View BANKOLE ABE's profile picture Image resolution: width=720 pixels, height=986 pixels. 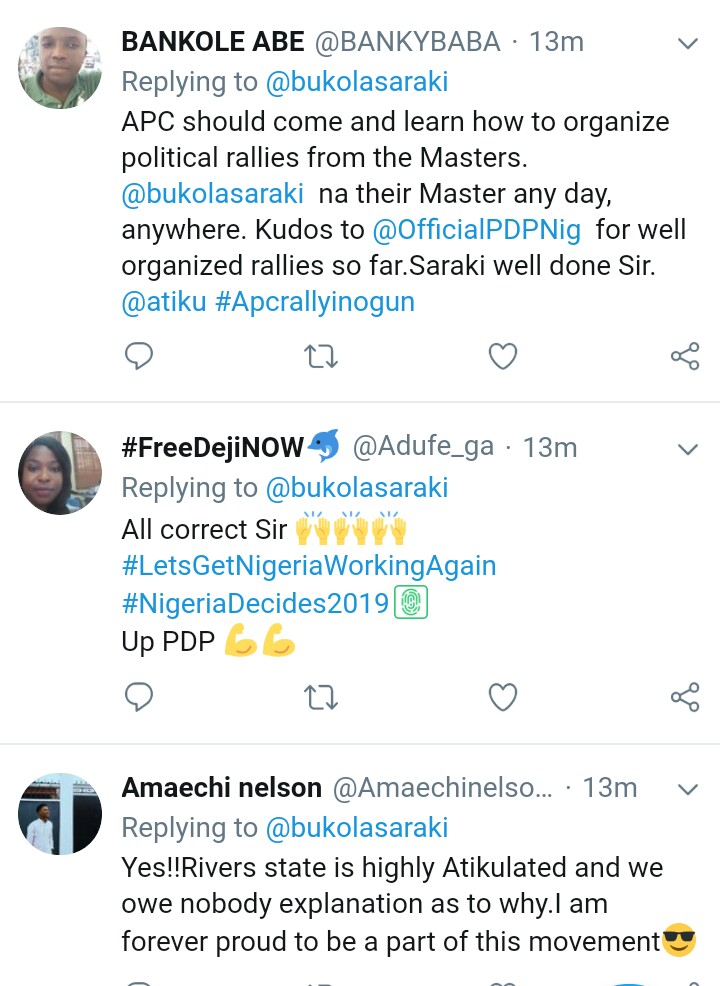tap(60, 68)
